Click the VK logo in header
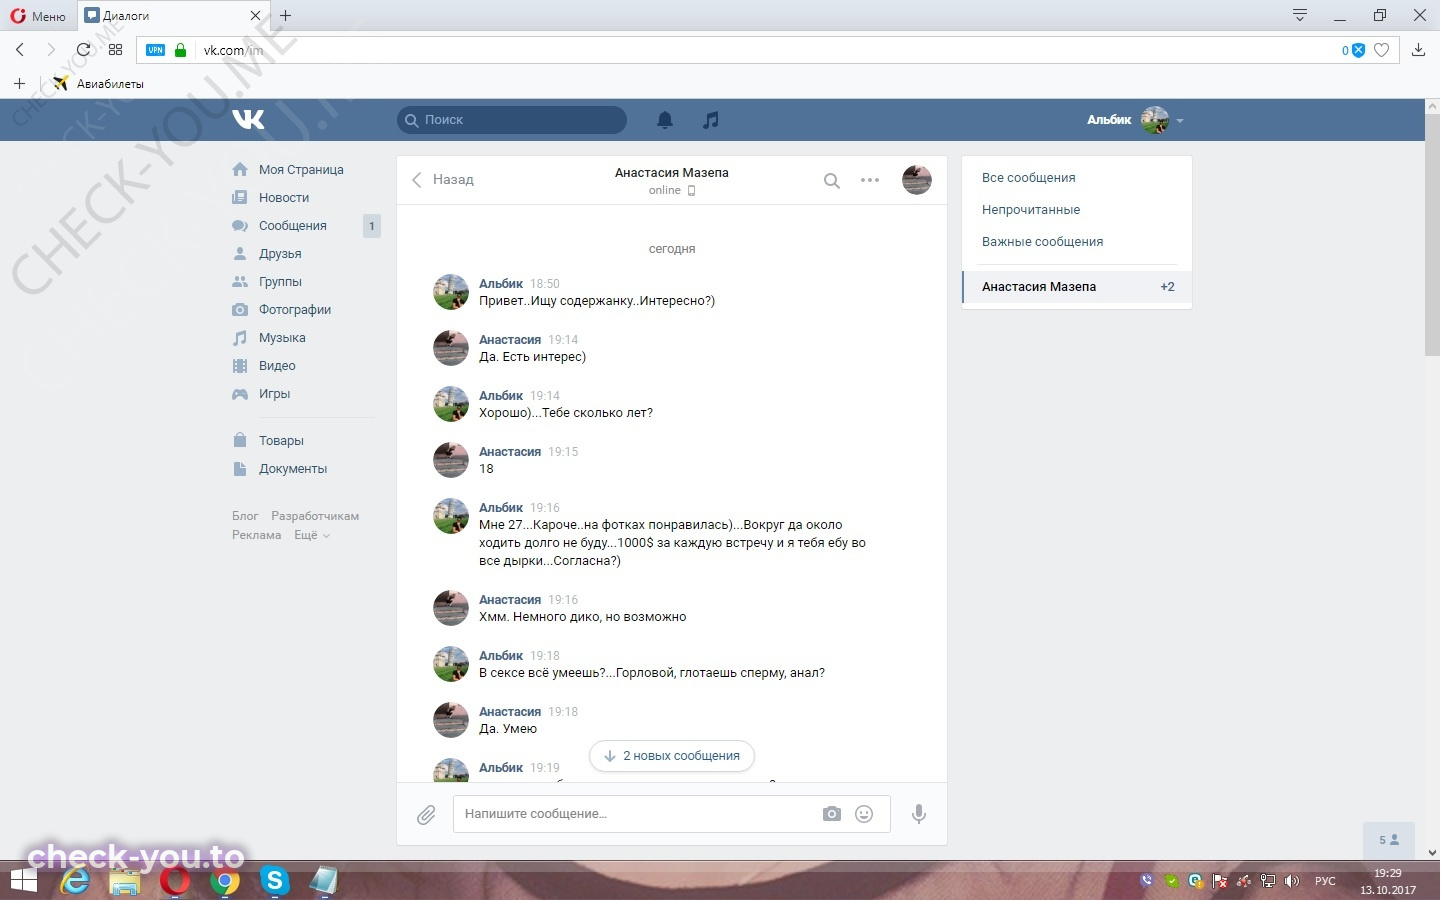Image resolution: width=1444 pixels, height=900 pixels. click(248, 120)
